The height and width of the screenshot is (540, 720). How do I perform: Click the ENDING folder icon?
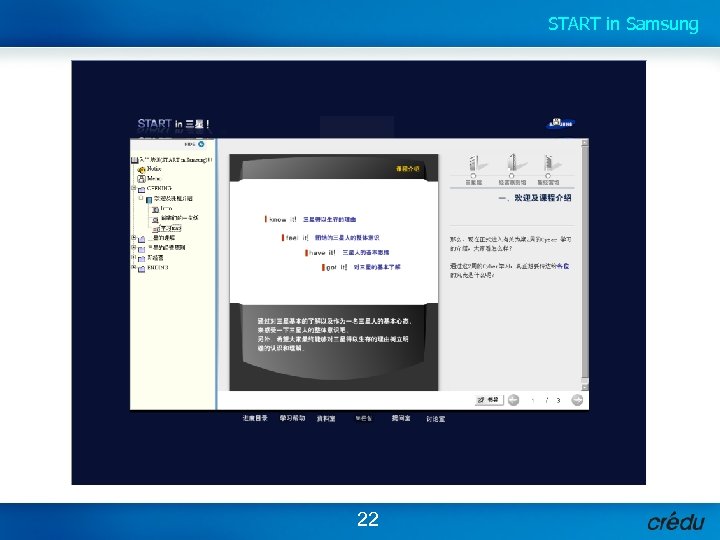click(141, 268)
